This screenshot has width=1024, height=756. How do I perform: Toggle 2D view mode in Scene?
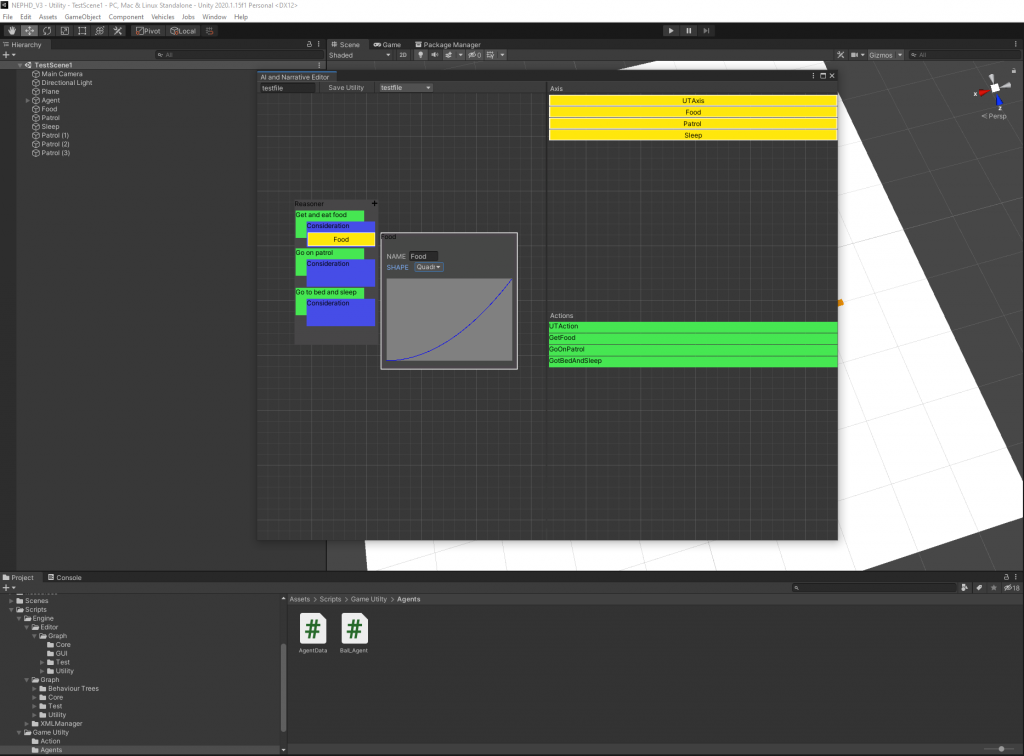pyautogui.click(x=403, y=55)
